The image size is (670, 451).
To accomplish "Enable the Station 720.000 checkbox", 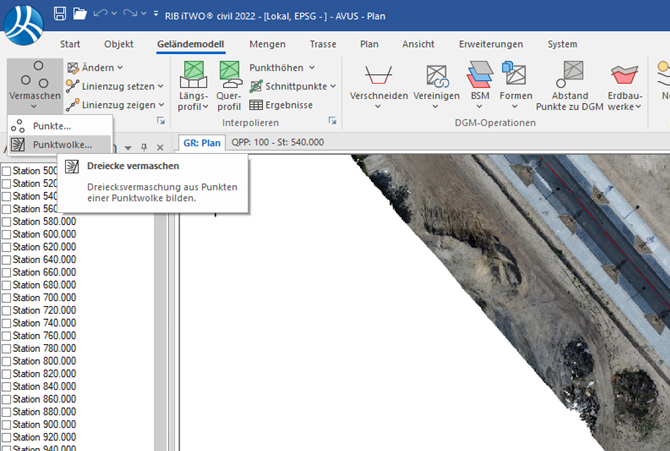I will [7, 310].
